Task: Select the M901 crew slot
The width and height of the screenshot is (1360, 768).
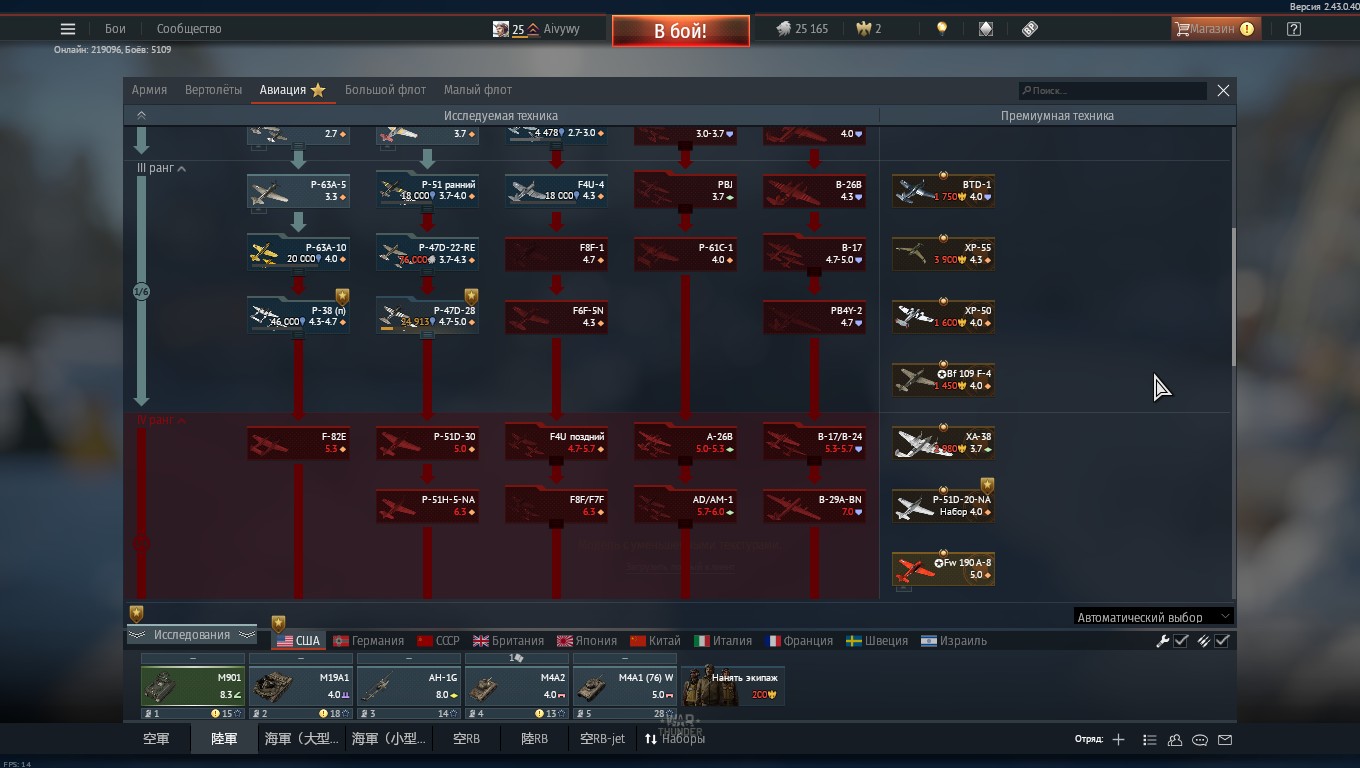Action: pos(193,687)
